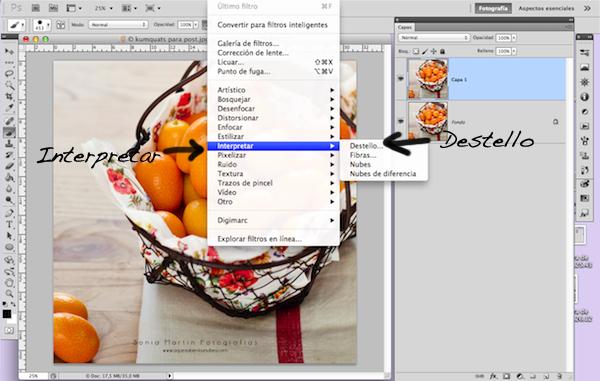Choose Nubes de diferencia
This screenshot has height=381, width=600.
(384, 174)
